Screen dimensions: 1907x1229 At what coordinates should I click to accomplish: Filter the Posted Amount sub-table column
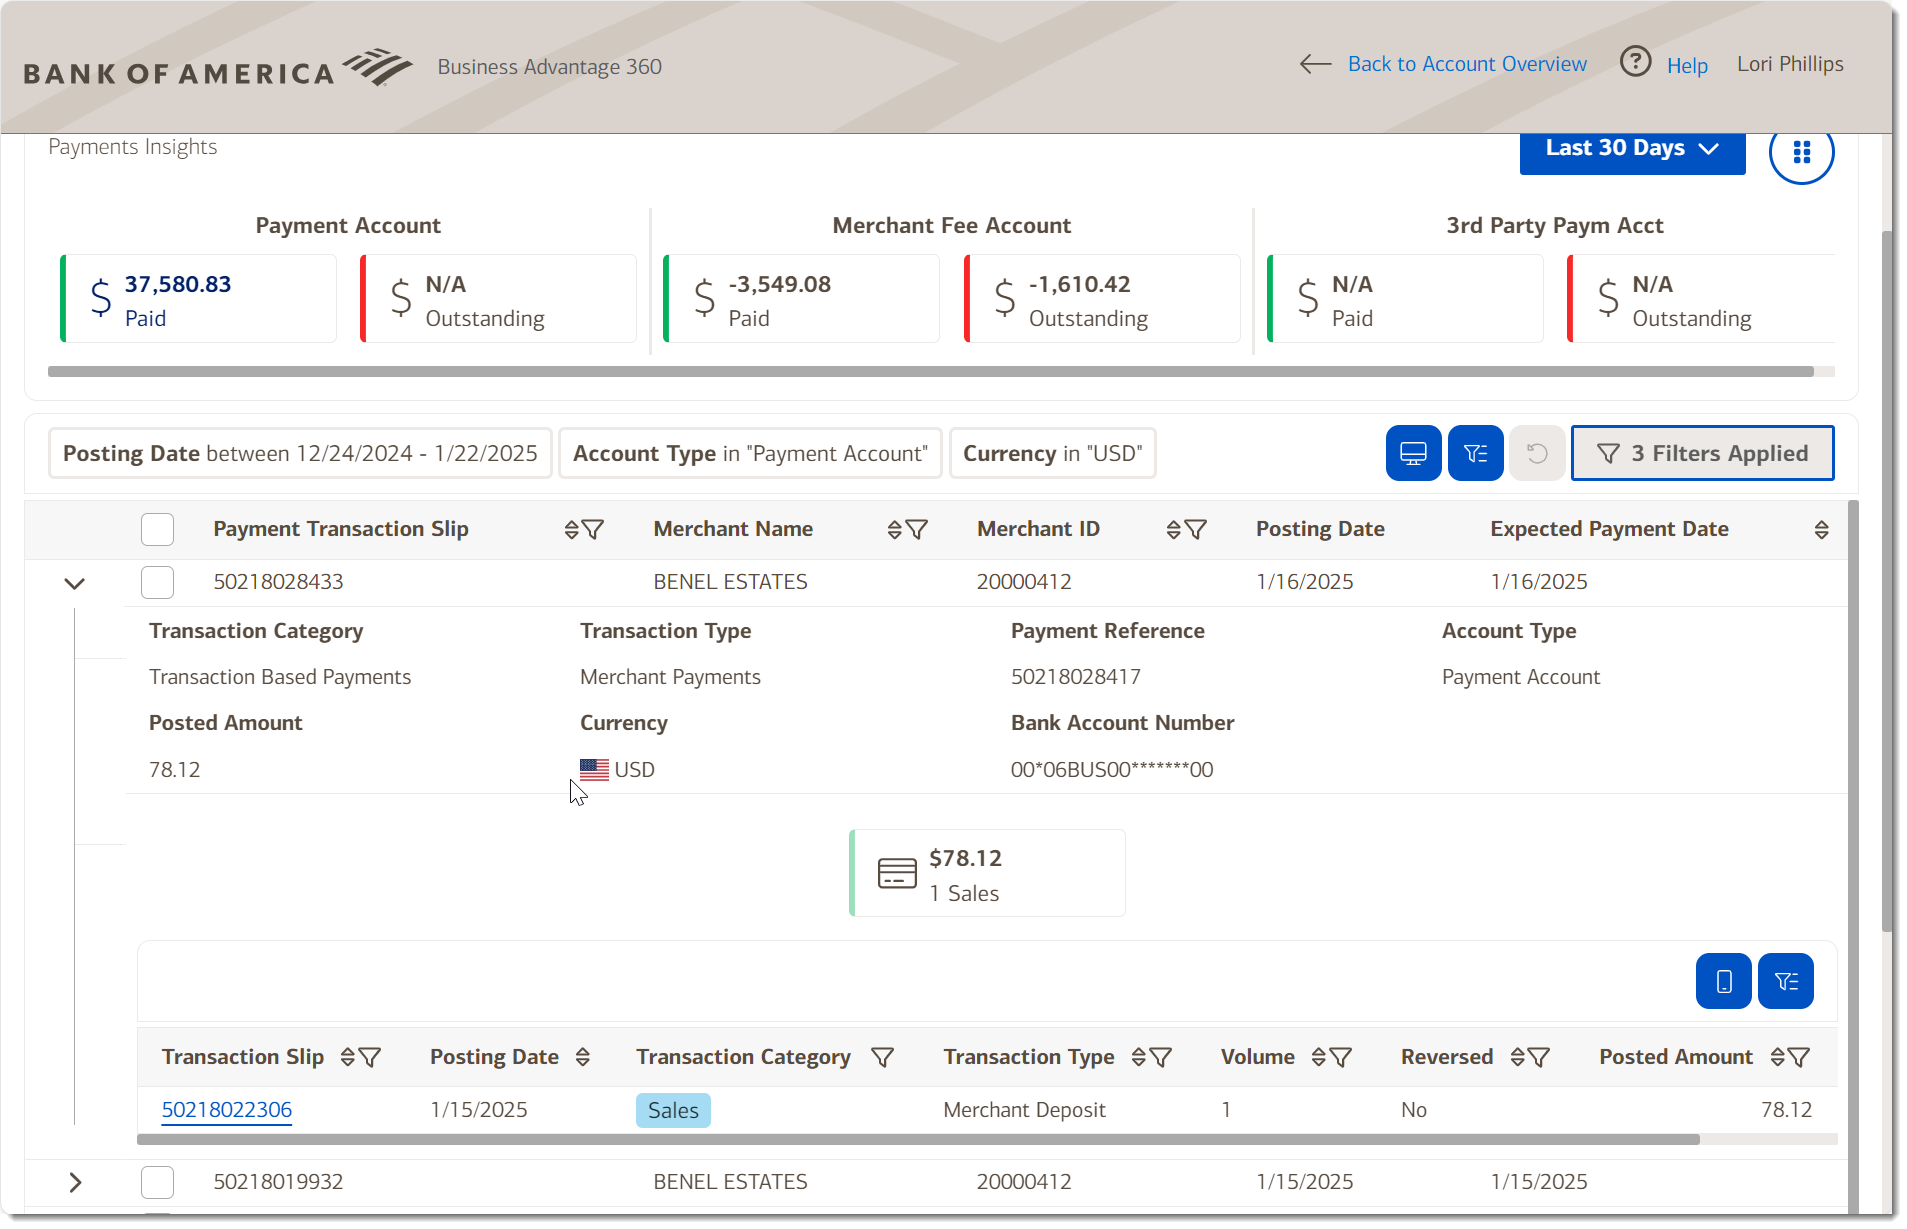[1799, 1057]
